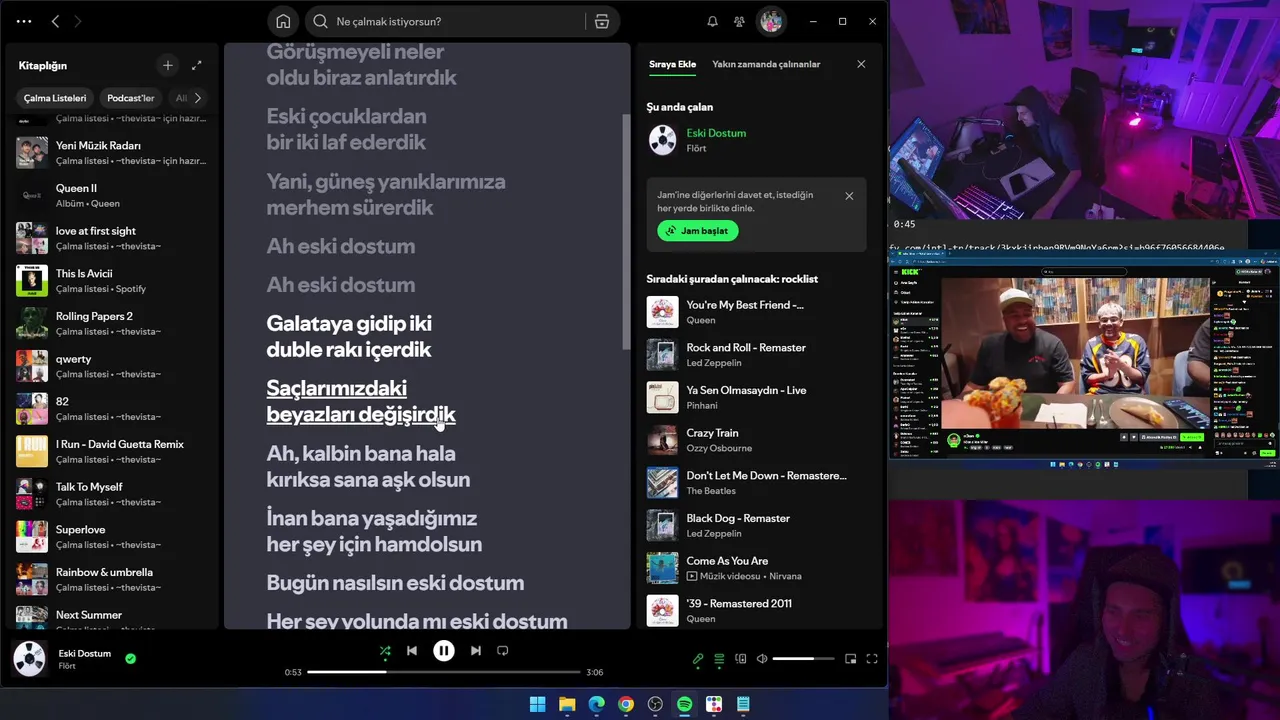Toggle liked checkmark for Eski Dostum
This screenshot has width=1280, height=720.
[131, 658]
